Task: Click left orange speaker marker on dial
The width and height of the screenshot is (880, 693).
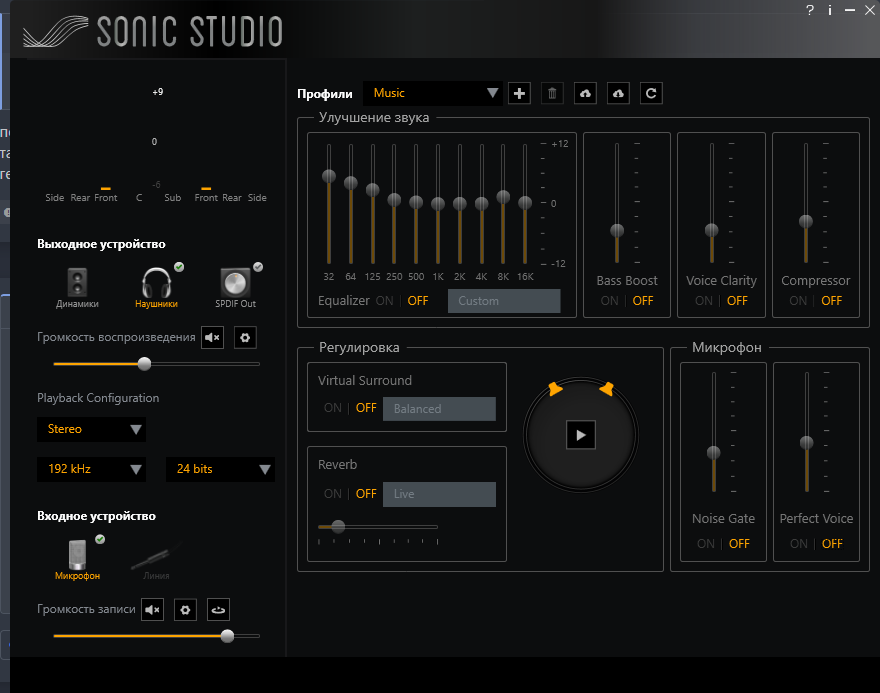Action: (555, 389)
